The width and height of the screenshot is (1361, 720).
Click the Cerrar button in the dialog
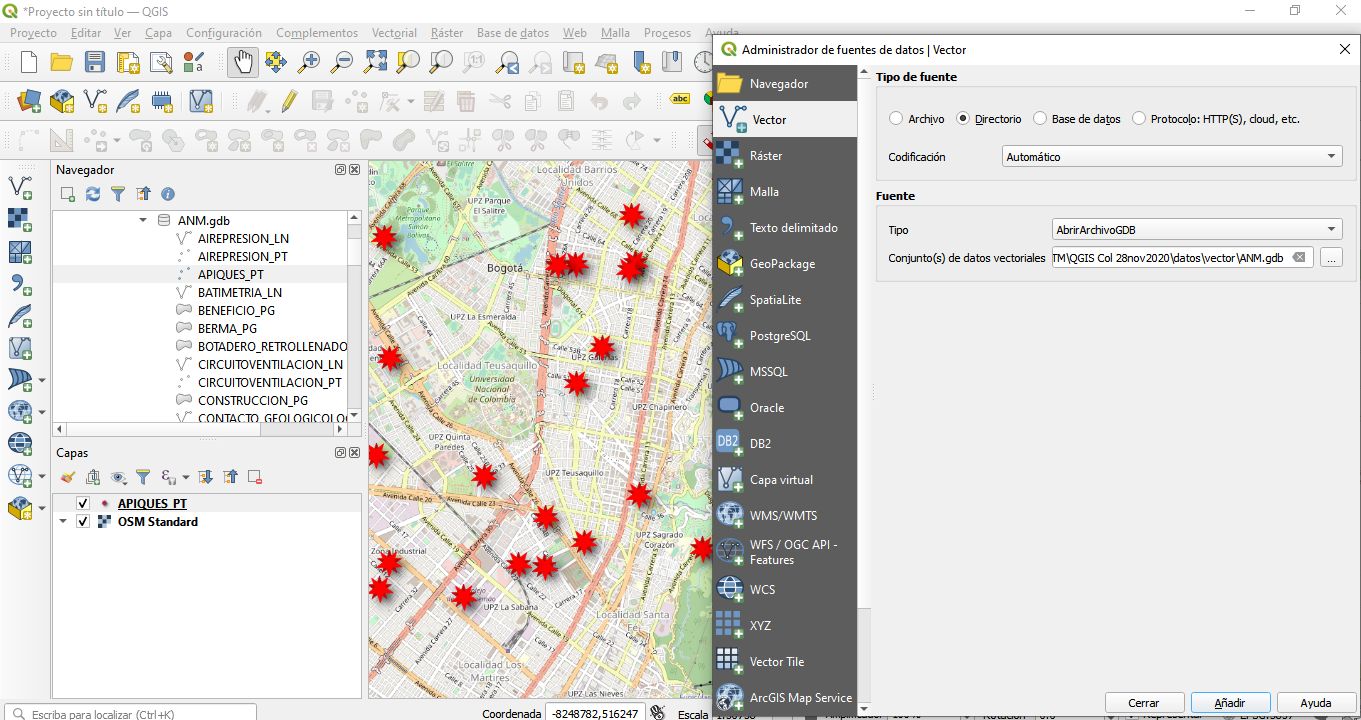coord(1143,703)
